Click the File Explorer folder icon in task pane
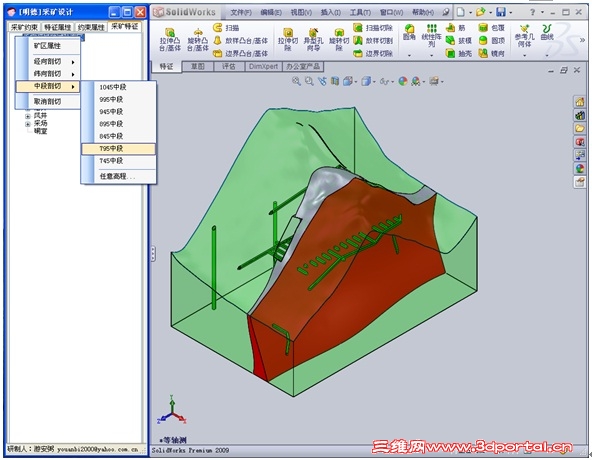The width and height of the screenshot is (592, 460). pyautogui.click(x=580, y=128)
